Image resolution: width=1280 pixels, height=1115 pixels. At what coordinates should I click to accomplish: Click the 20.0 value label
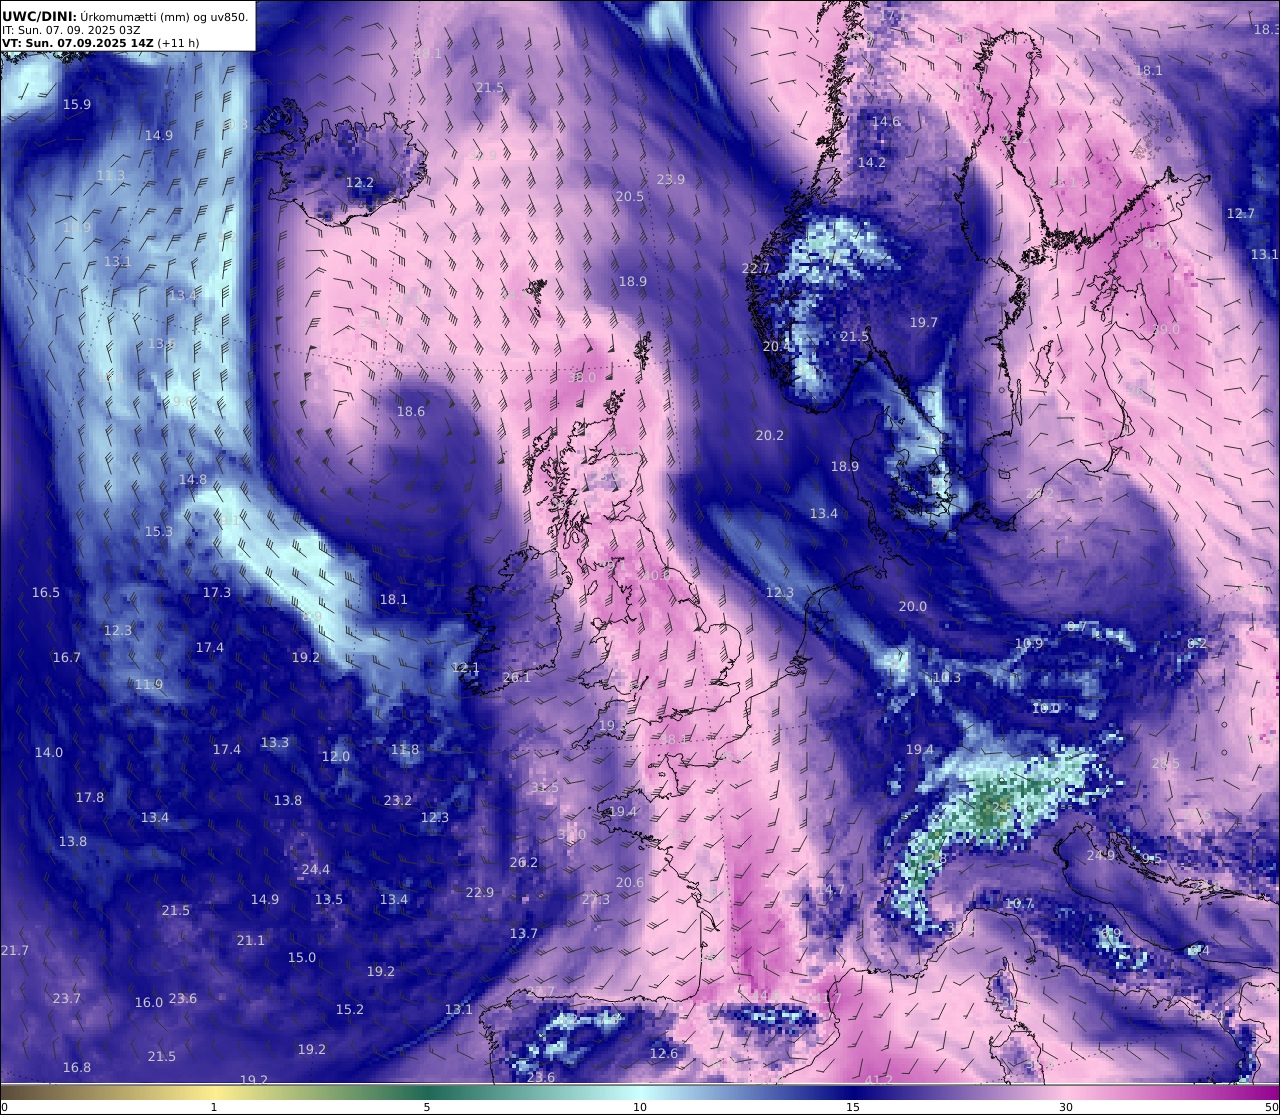coord(913,606)
